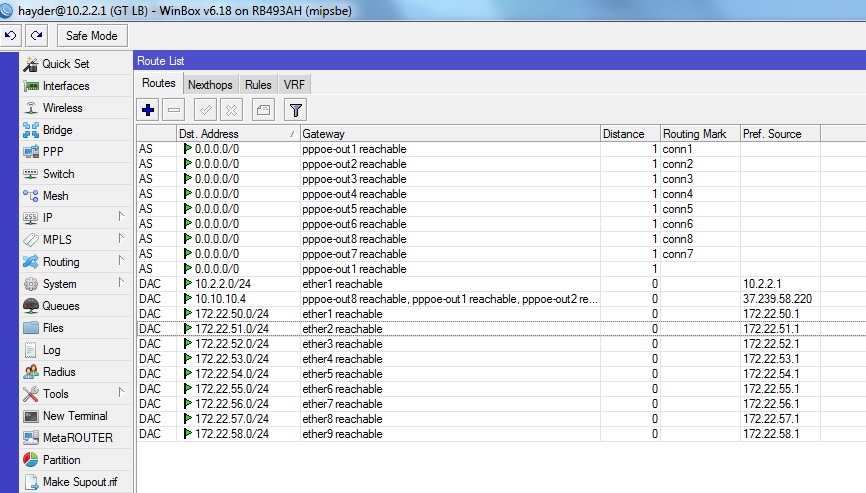Expand the Routing submenu arrow
Screen dimensions: 866x493
(x=121, y=261)
